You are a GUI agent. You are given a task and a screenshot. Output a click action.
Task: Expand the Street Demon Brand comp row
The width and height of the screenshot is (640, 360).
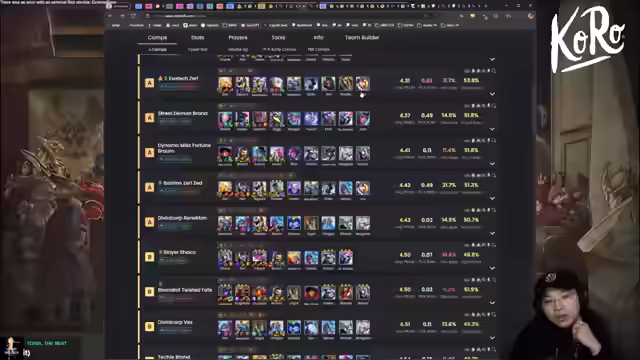click(x=492, y=129)
